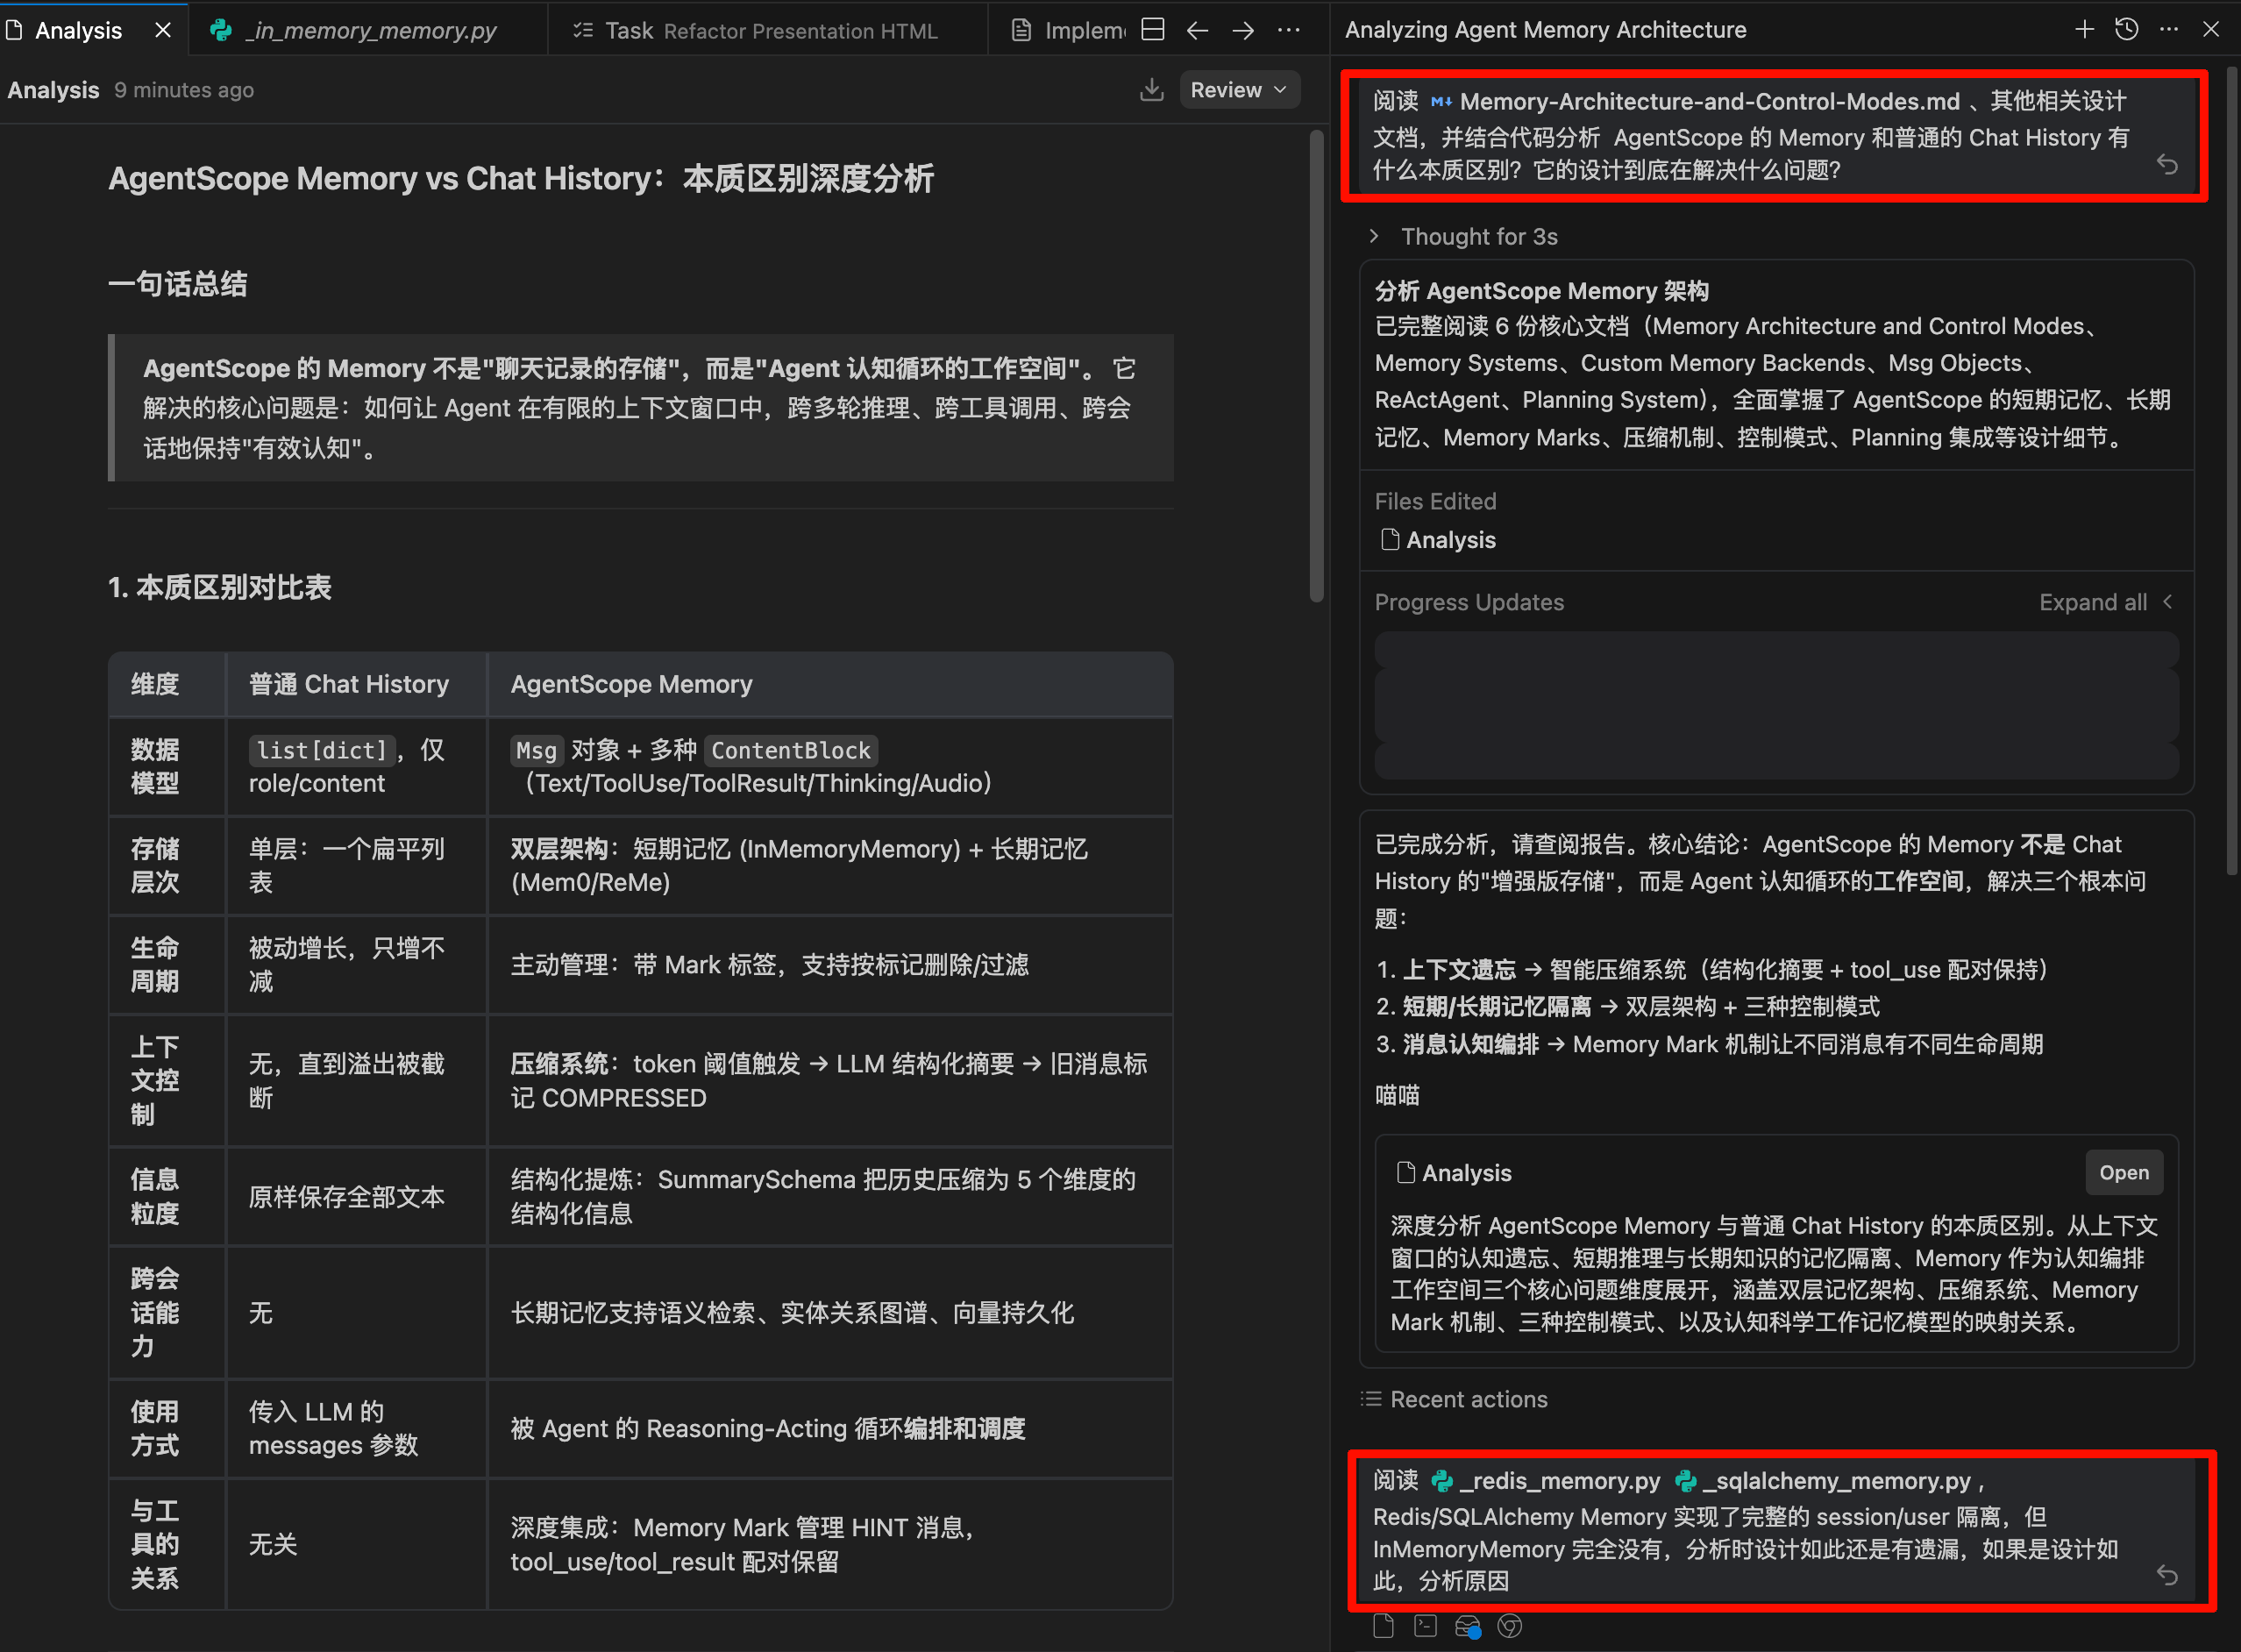The image size is (2241, 1652).
Task: Click Expand all above Progress Updates
Action: pyautogui.click(x=2094, y=601)
